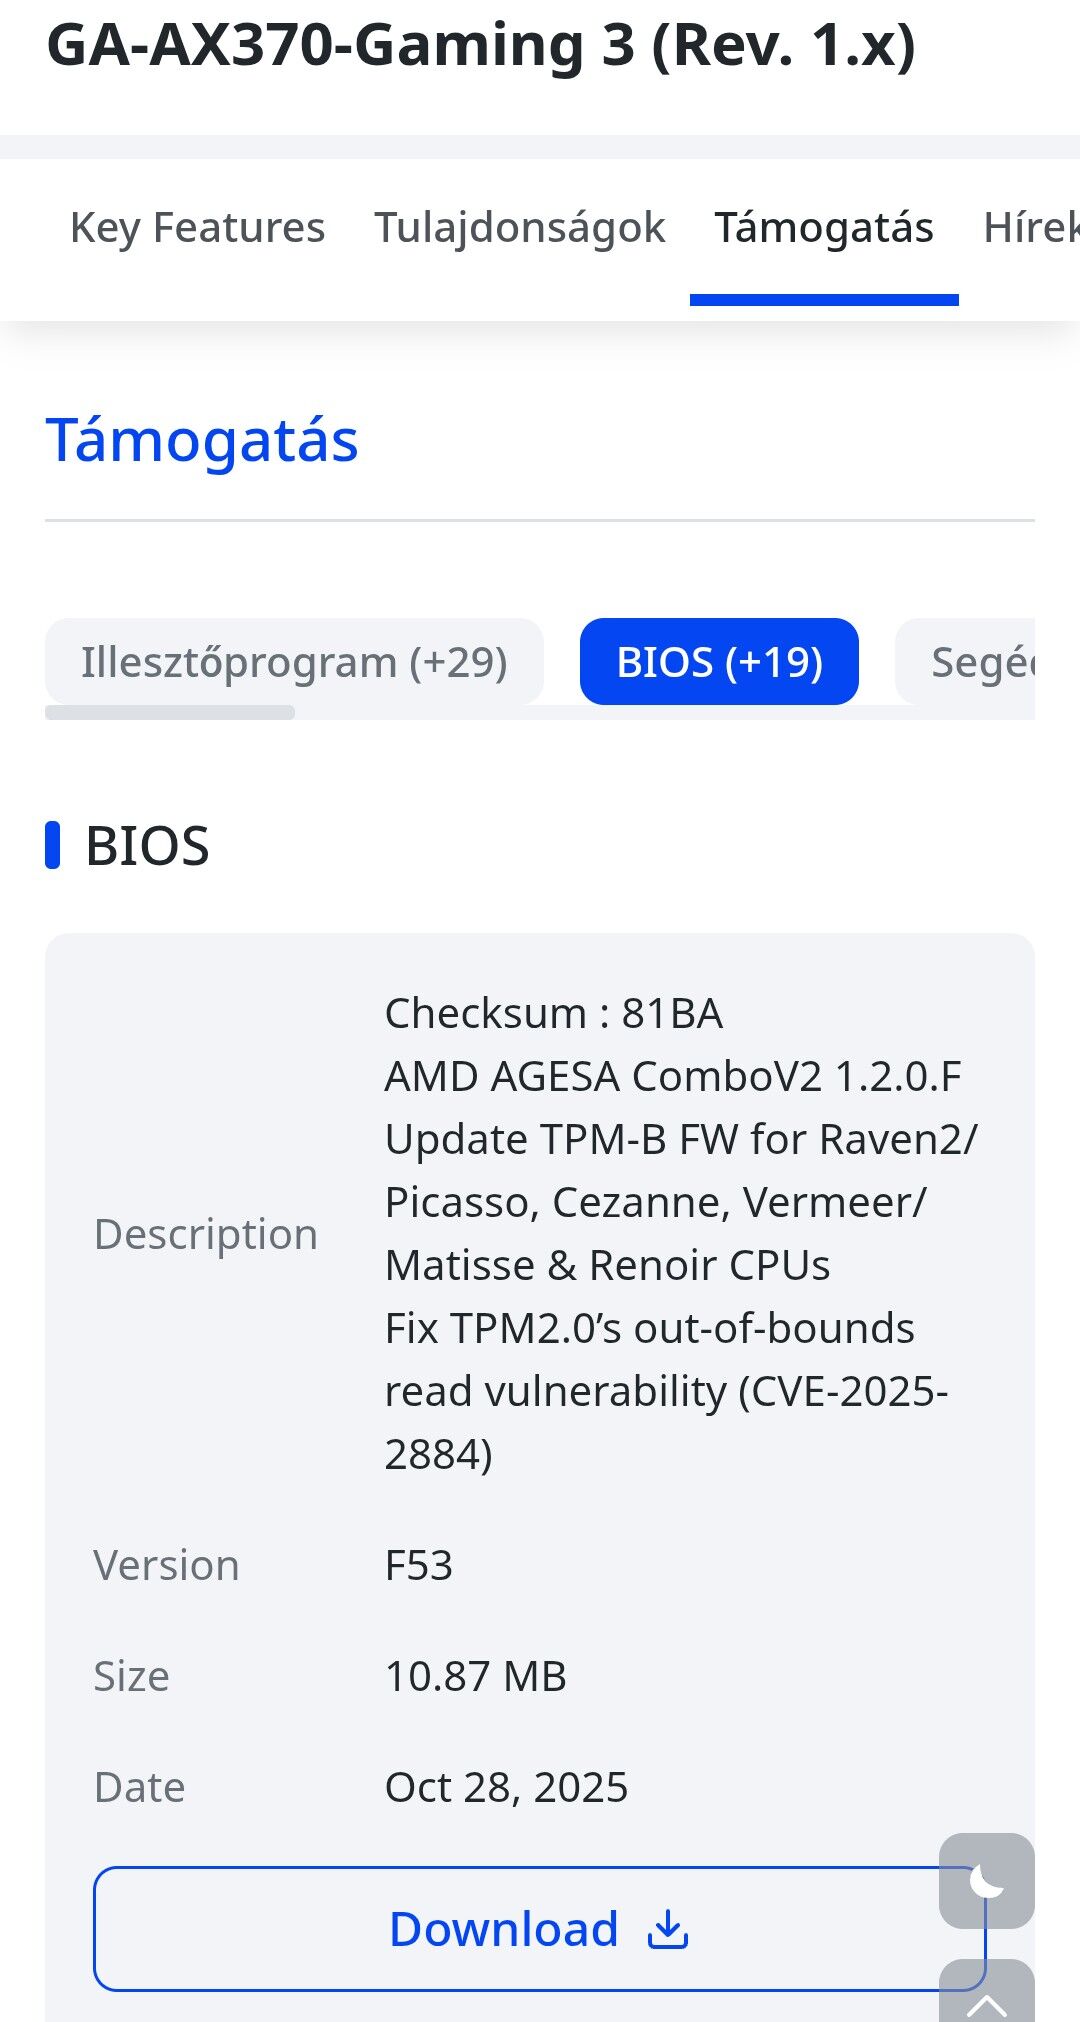Open the Key Features tab

[197, 228]
